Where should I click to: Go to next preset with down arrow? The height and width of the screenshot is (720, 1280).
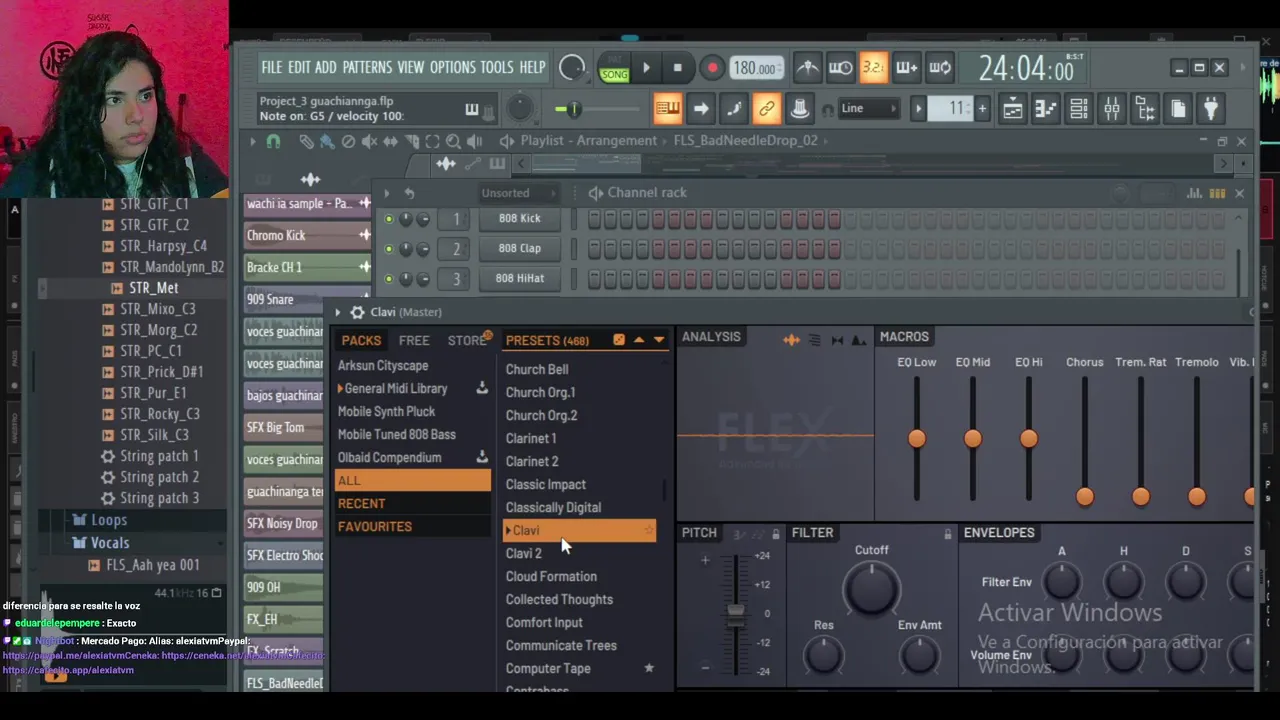point(658,341)
